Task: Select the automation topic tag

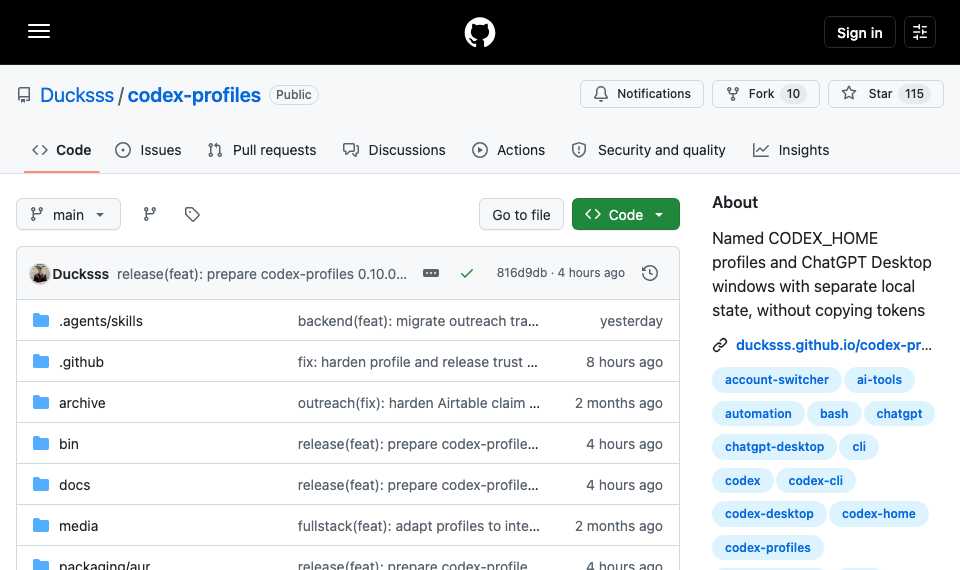Action: 758,414
